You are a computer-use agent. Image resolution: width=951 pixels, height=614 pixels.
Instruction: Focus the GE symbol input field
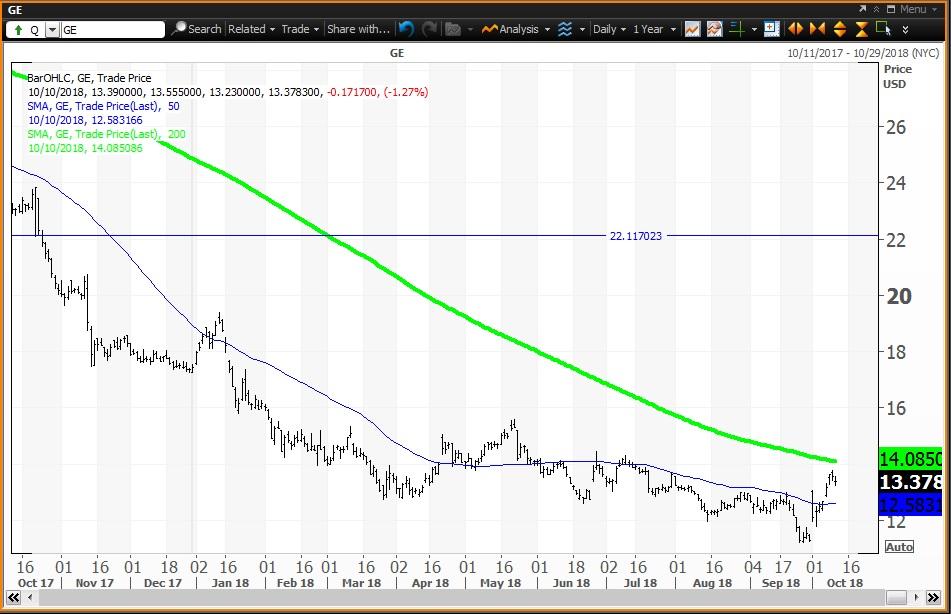[x=112, y=30]
